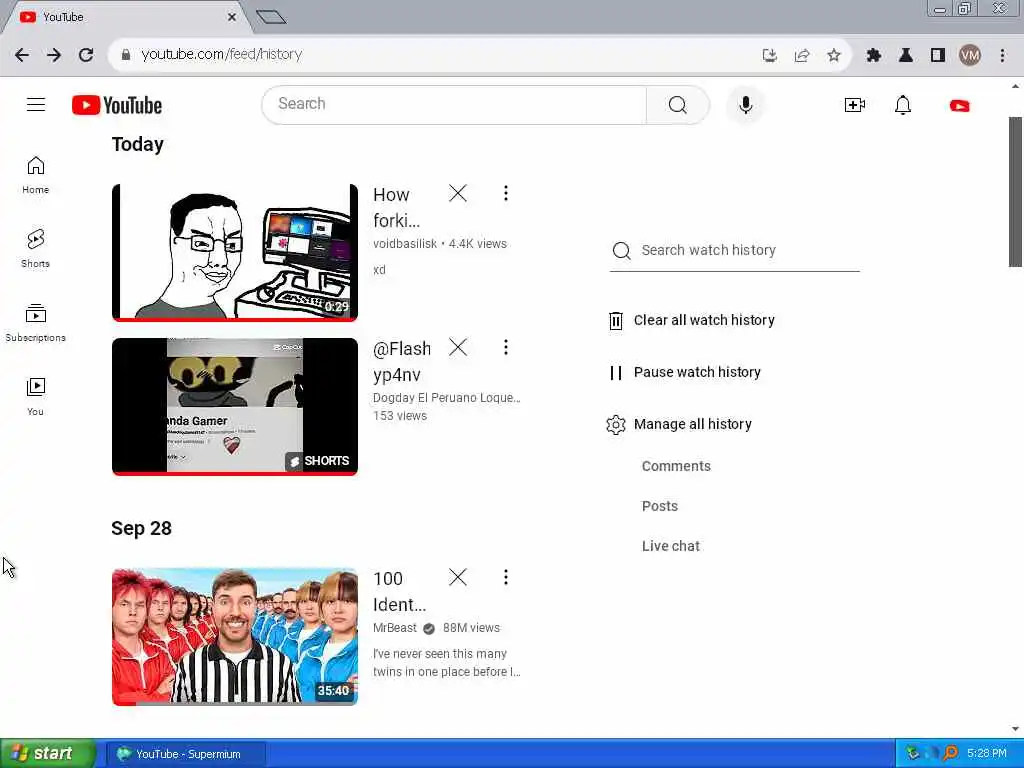This screenshot has height=768, width=1024.
Task: Remove '@Flash yp4nv' short from history
Action: [458, 347]
